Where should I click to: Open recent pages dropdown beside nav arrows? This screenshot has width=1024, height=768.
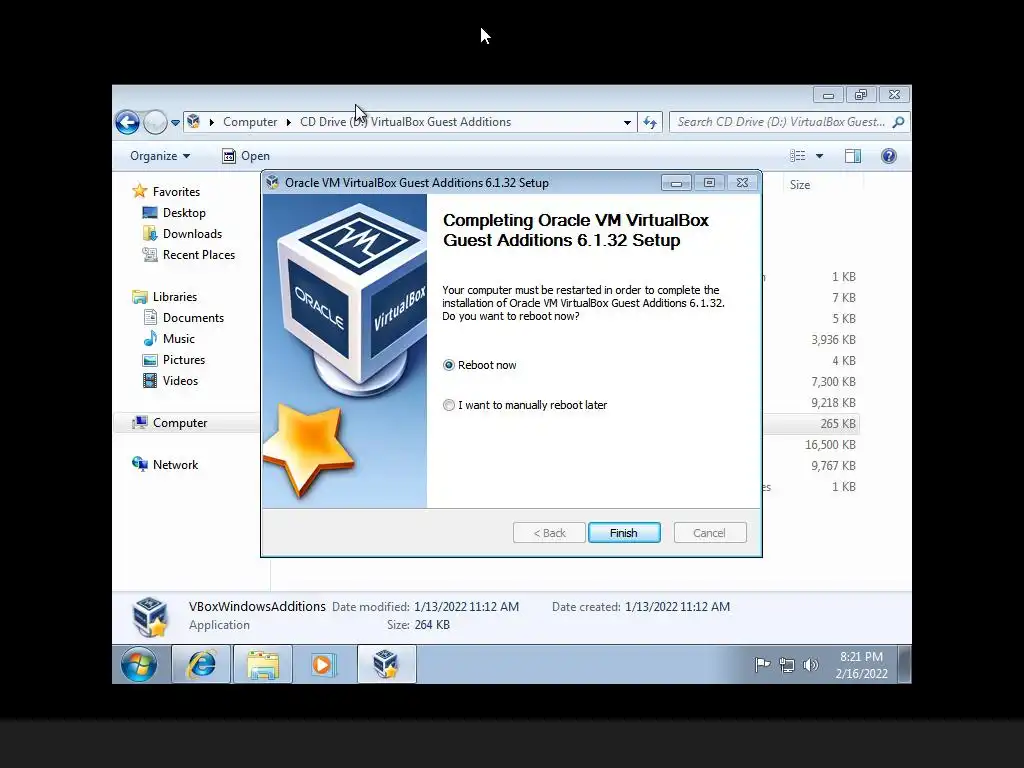pyautogui.click(x=175, y=122)
